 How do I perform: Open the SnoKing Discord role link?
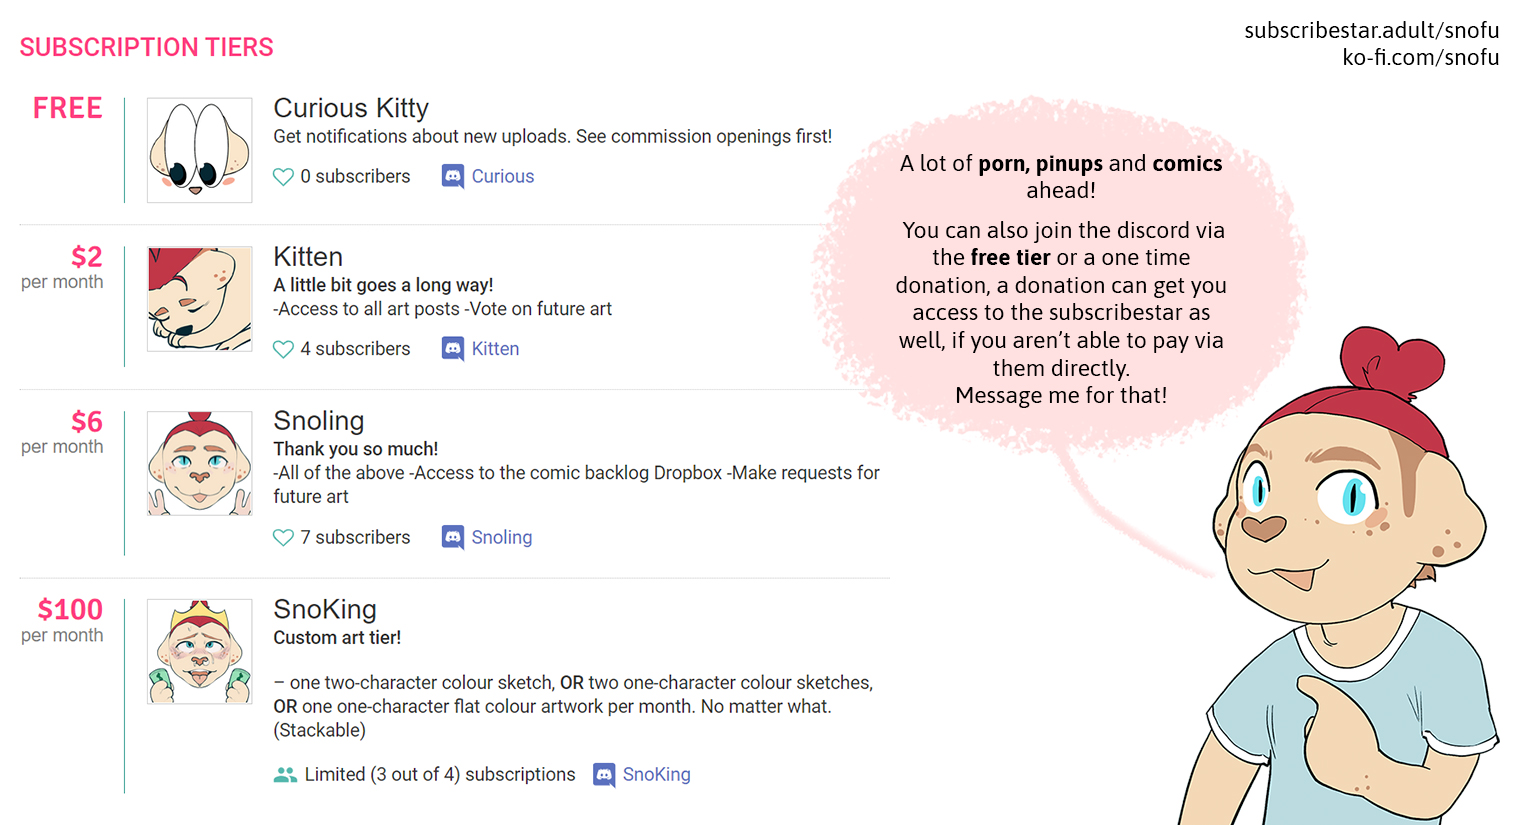656,775
